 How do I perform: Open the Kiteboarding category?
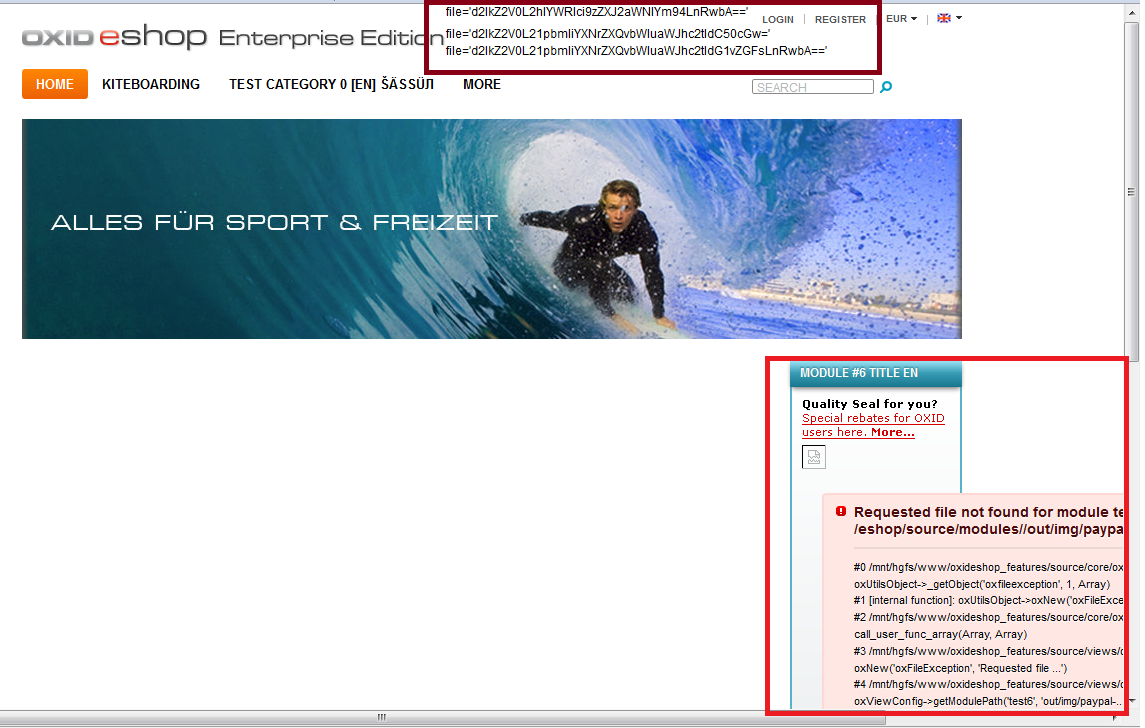151,85
